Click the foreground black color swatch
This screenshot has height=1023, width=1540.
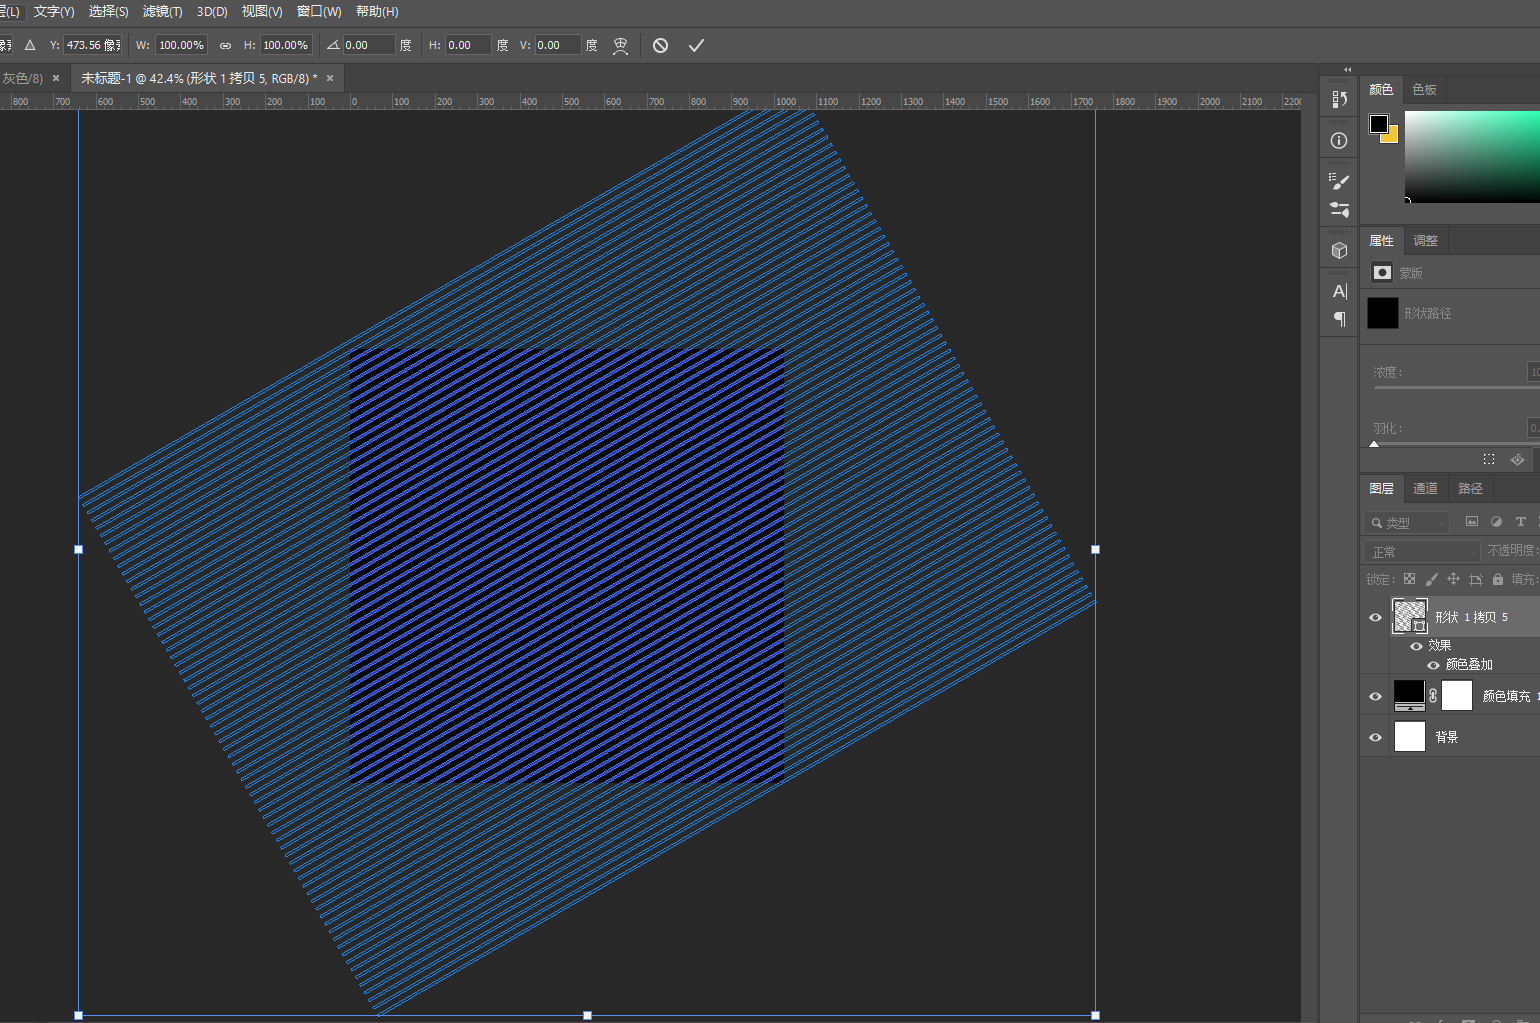(x=1378, y=123)
